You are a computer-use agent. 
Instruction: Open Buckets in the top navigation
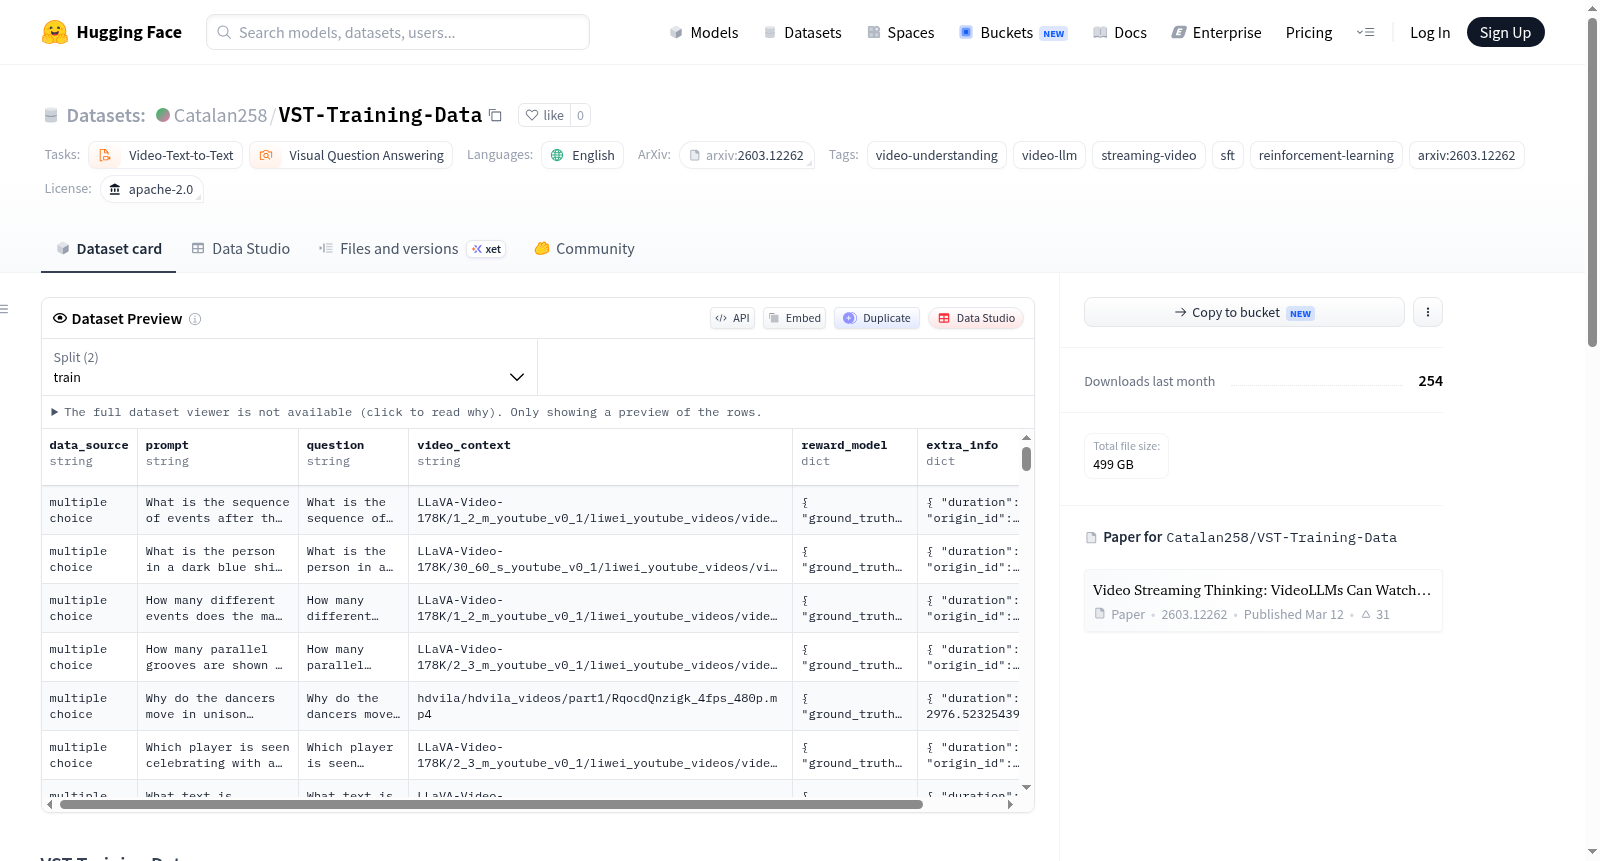click(x=1013, y=32)
